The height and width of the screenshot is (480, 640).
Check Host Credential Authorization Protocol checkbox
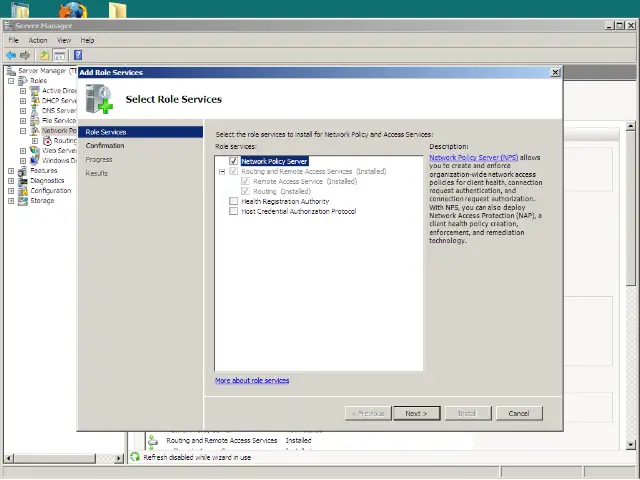click(x=233, y=211)
